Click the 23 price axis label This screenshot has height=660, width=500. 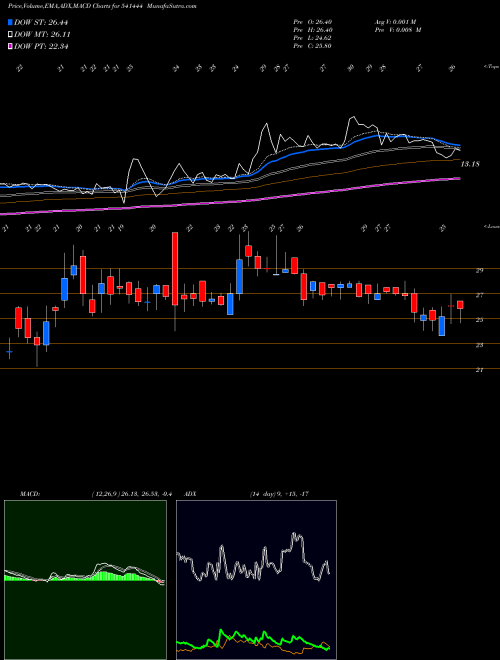(479, 345)
